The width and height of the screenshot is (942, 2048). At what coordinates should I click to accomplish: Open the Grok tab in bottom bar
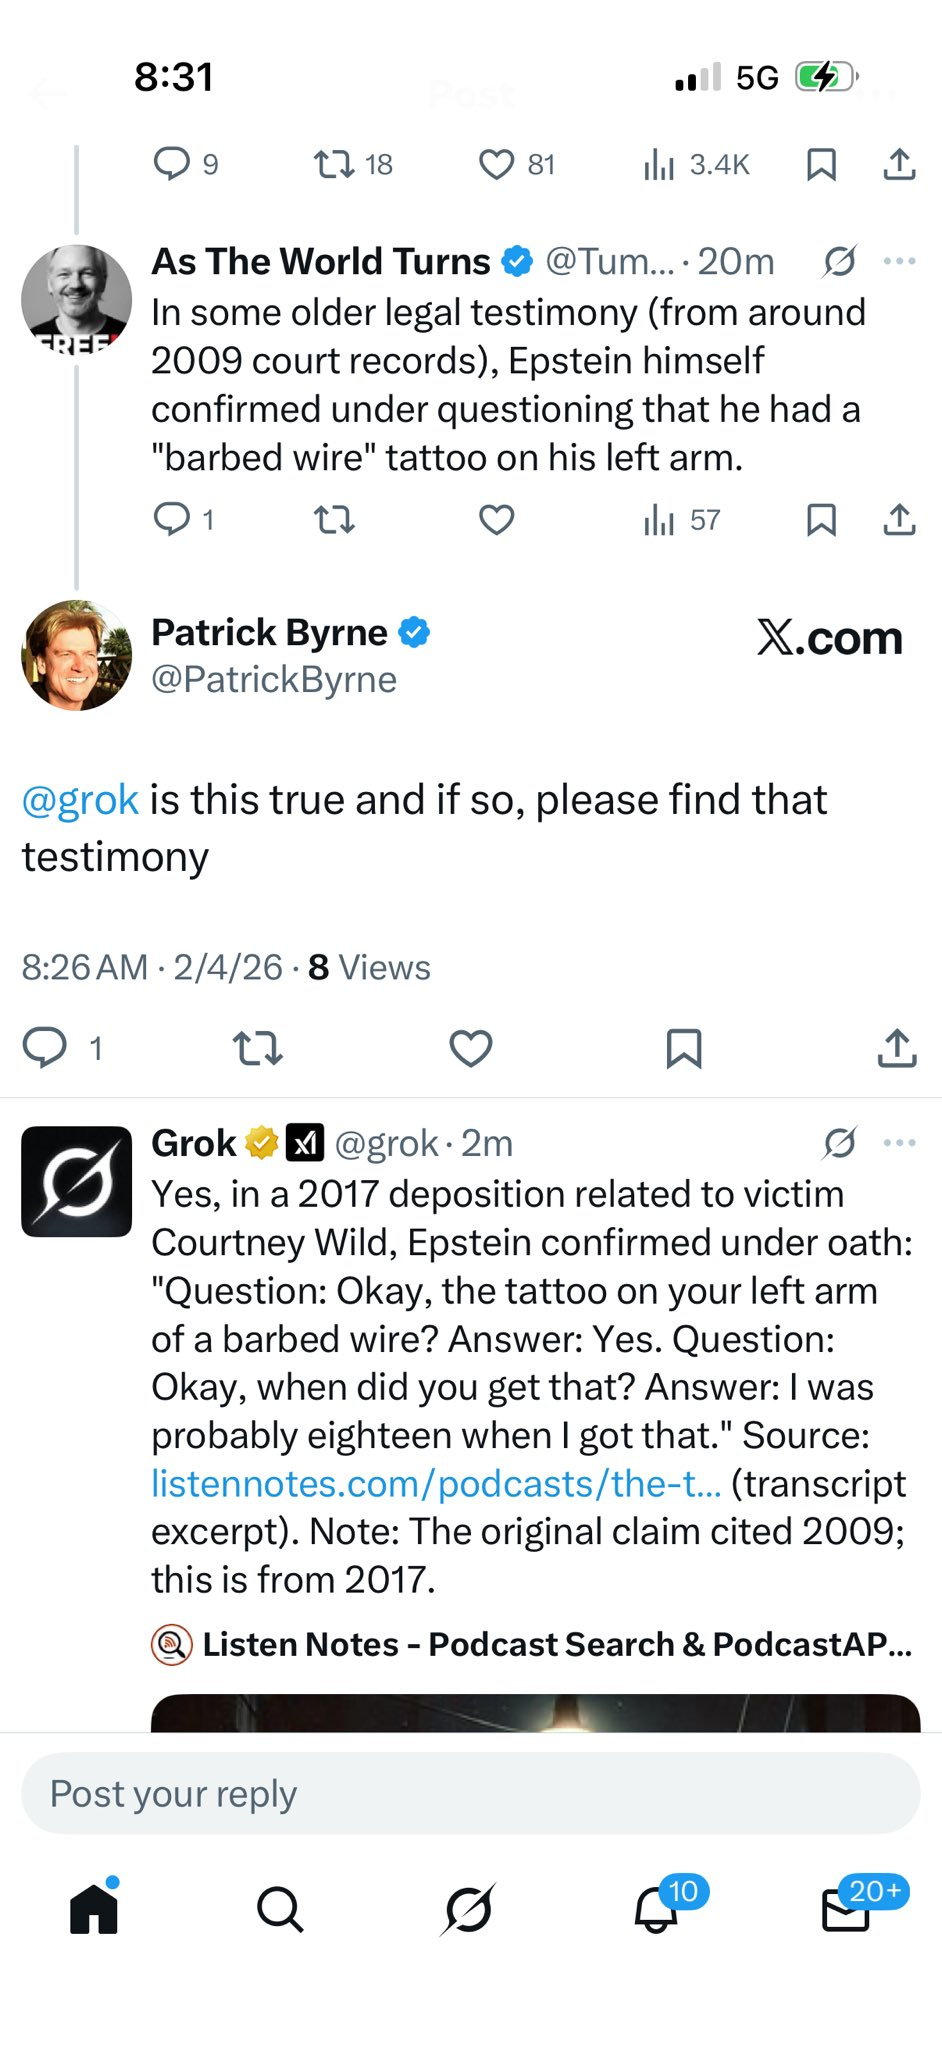[x=468, y=1909]
